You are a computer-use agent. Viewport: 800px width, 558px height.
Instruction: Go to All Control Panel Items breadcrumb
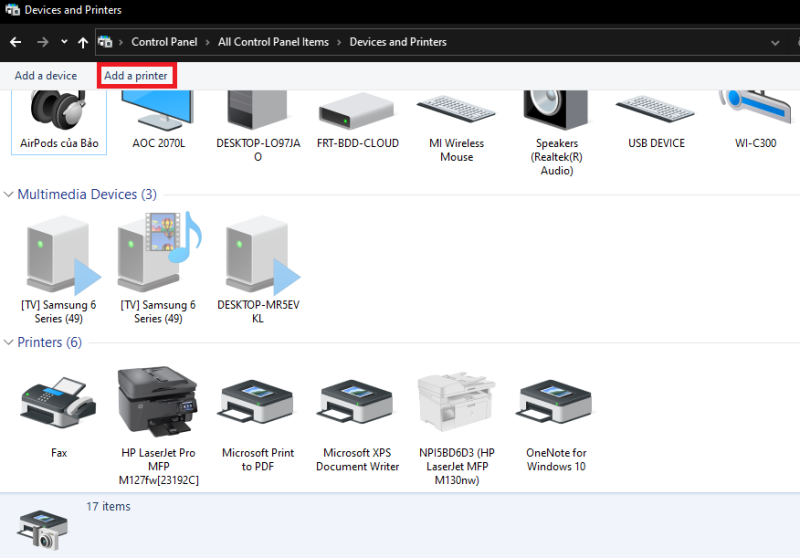tap(273, 42)
